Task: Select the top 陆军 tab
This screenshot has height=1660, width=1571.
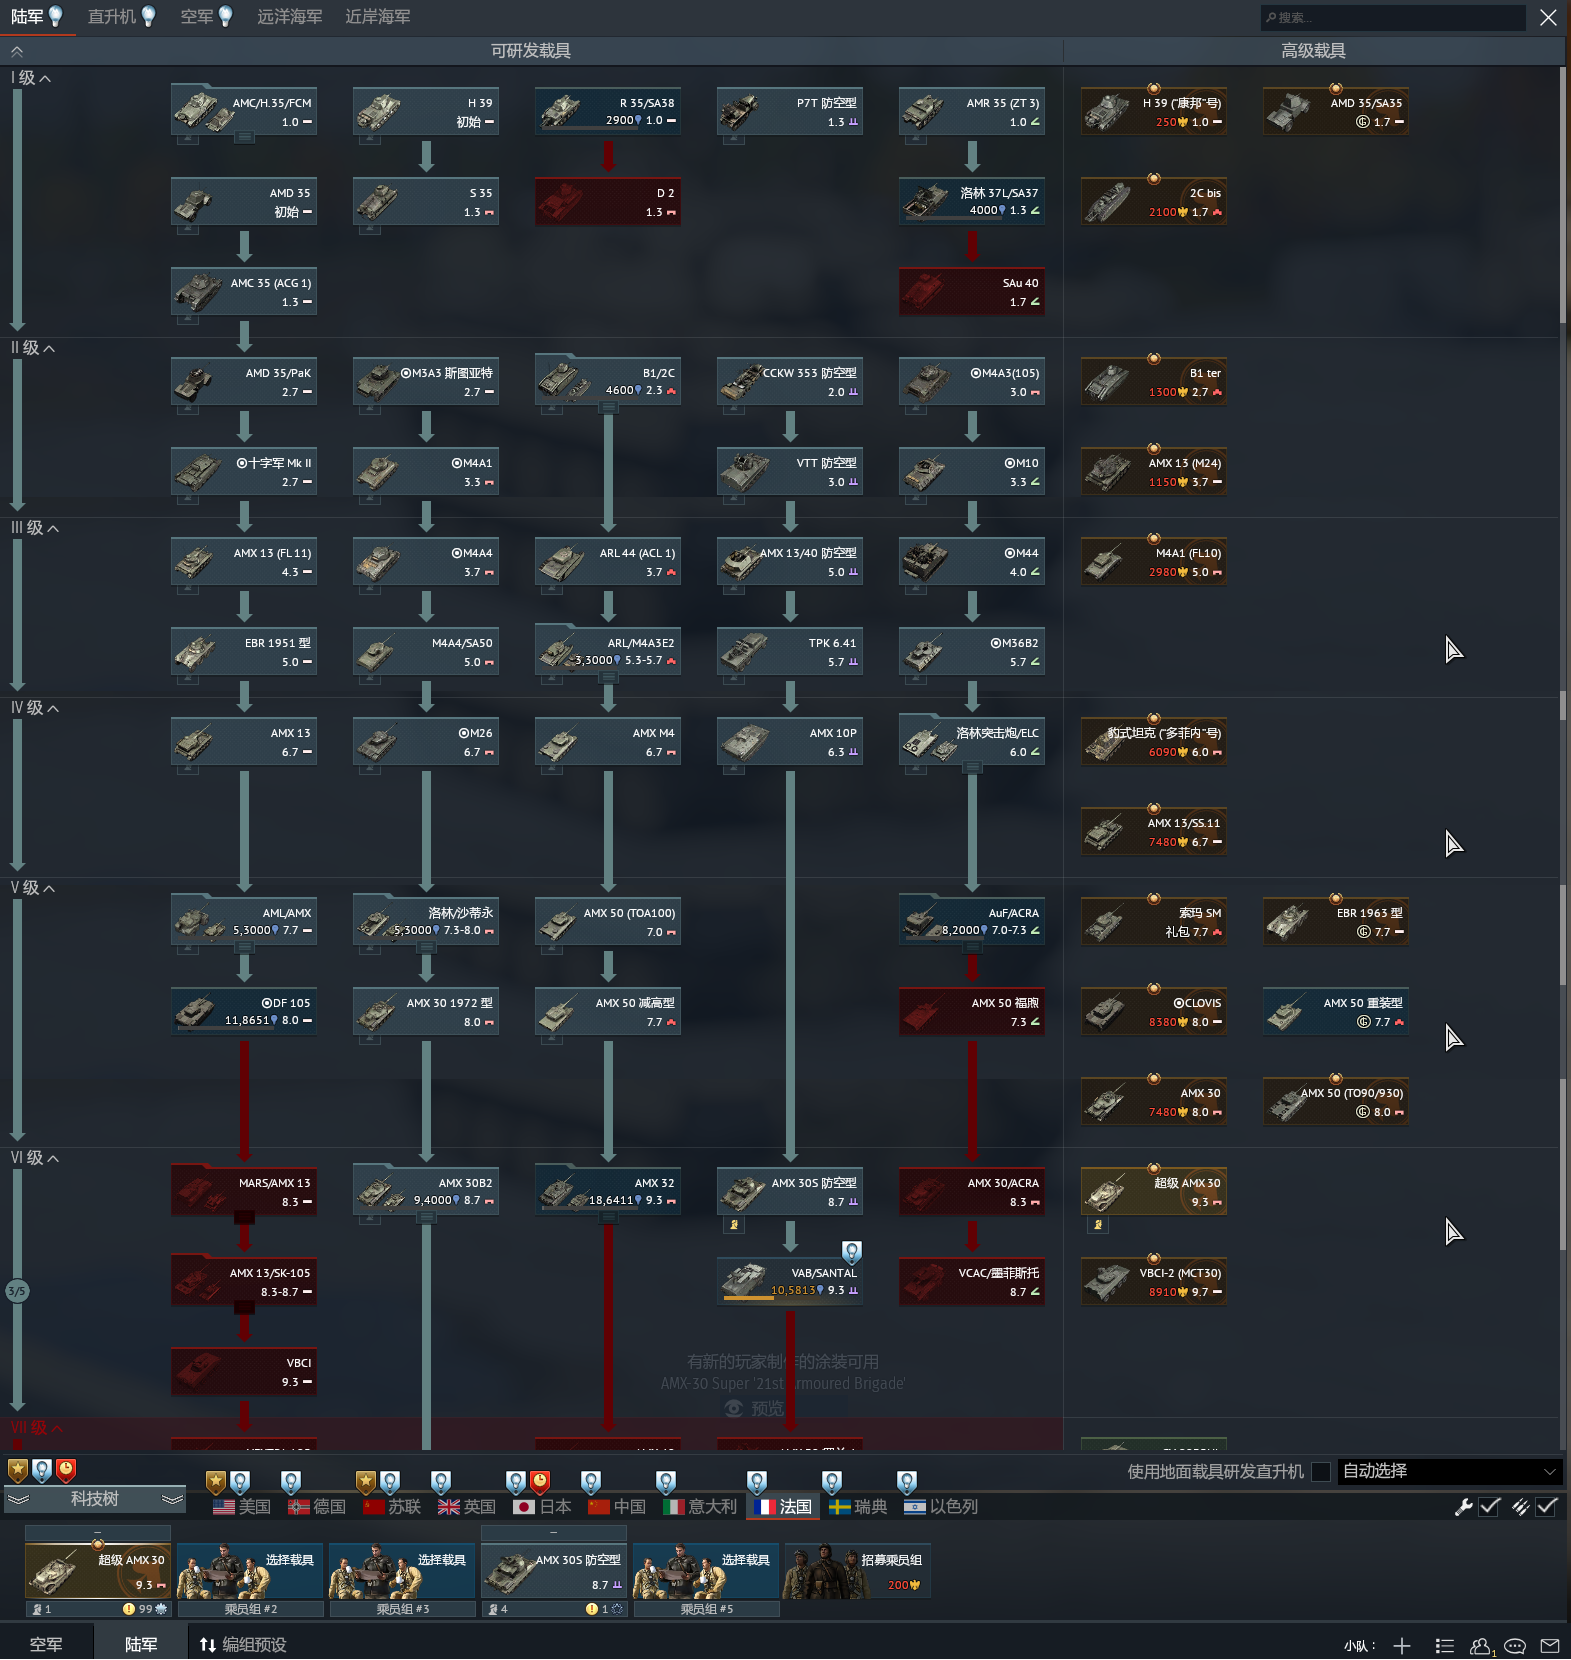Action: pyautogui.click(x=37, y=17)
